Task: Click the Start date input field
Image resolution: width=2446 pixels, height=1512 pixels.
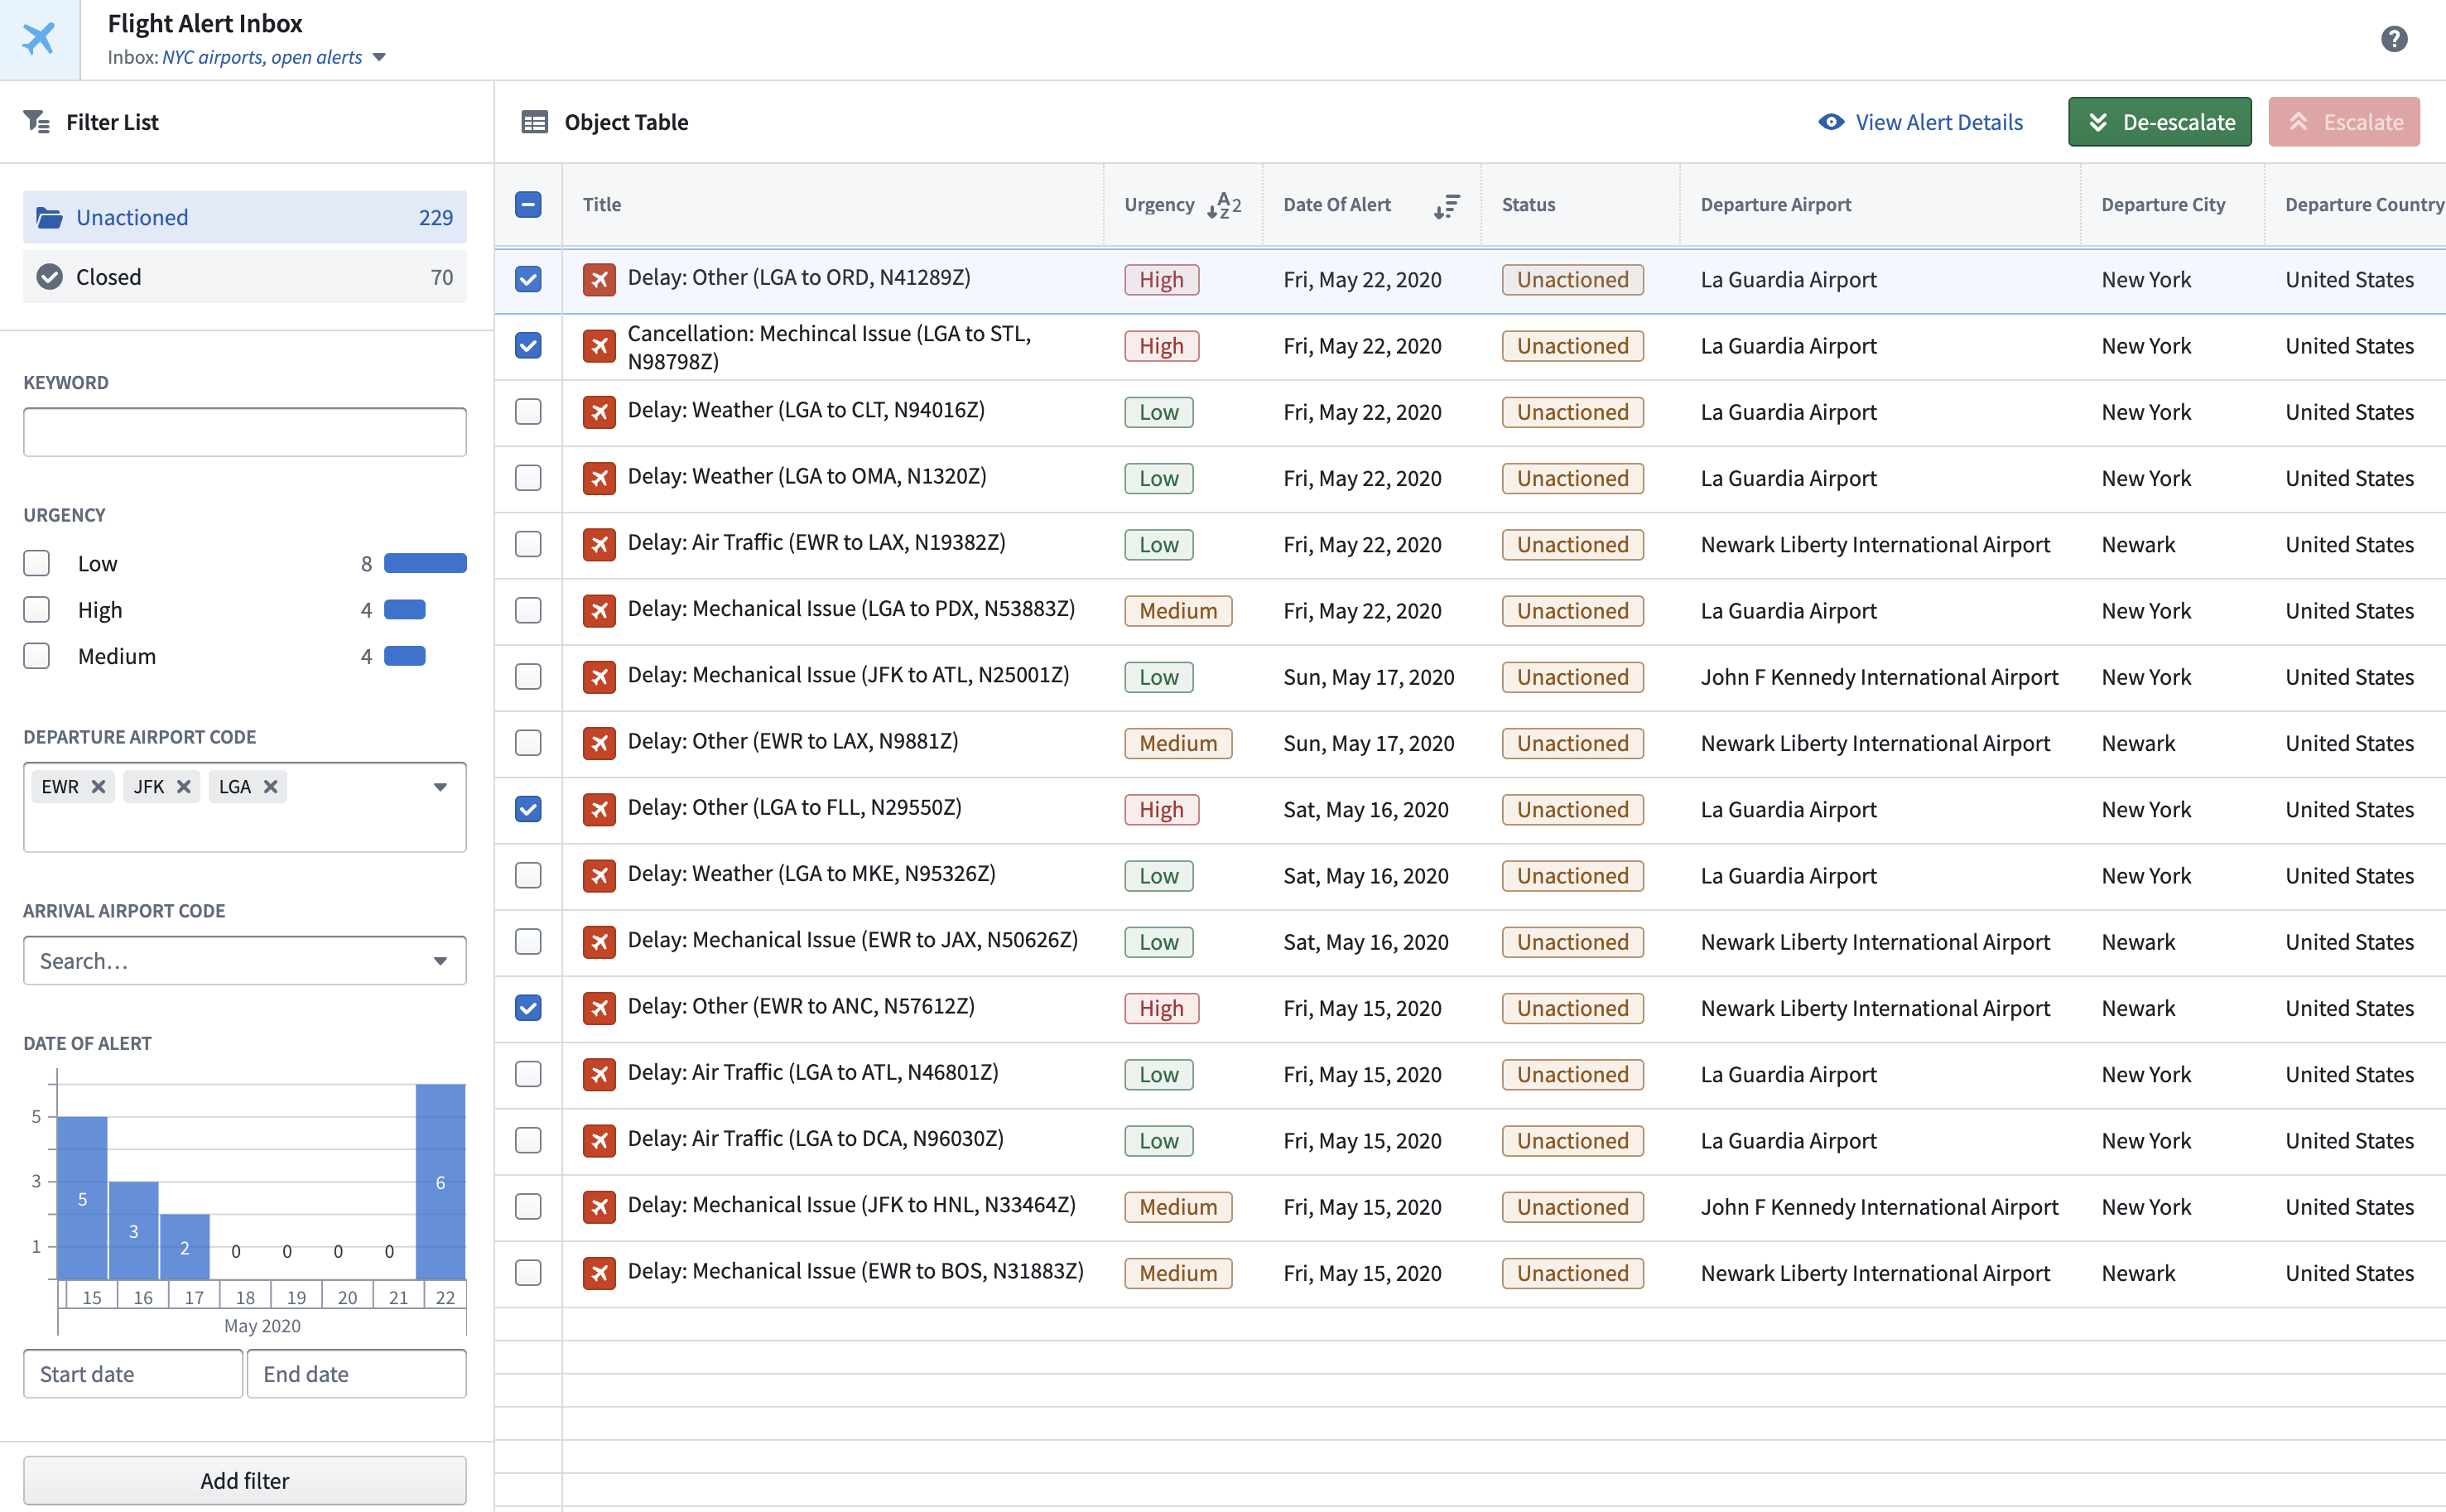Action: pos(133,1374)
